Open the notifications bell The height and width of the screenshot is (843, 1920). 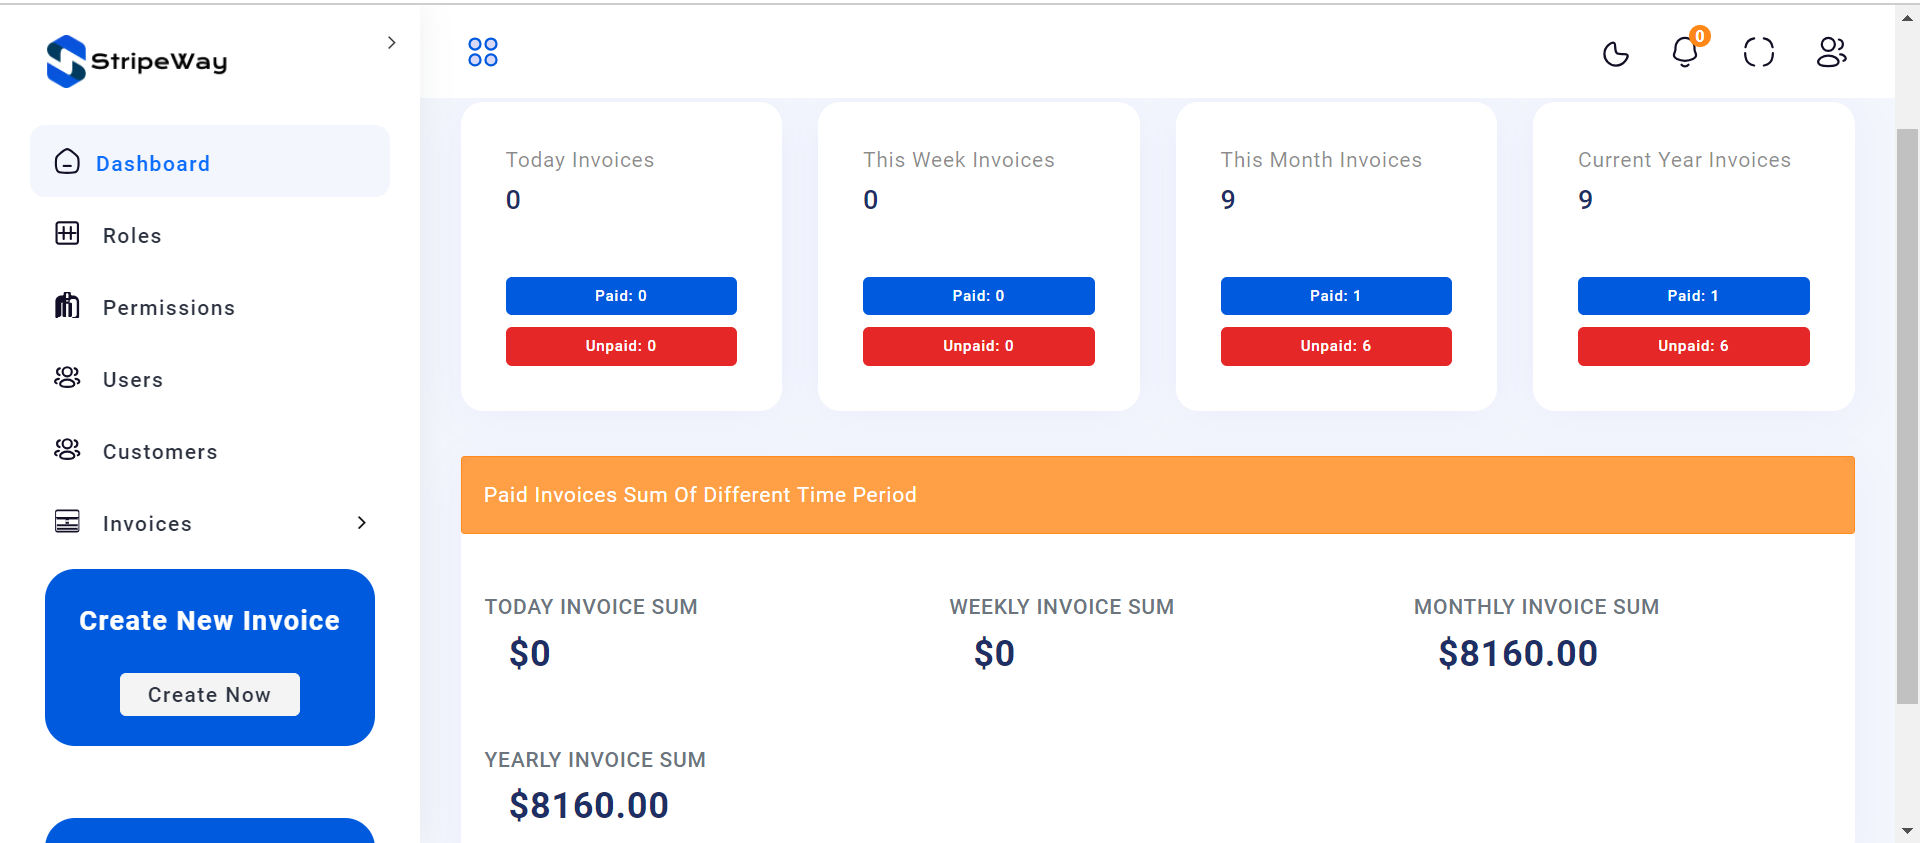[x=1686, y=51]
